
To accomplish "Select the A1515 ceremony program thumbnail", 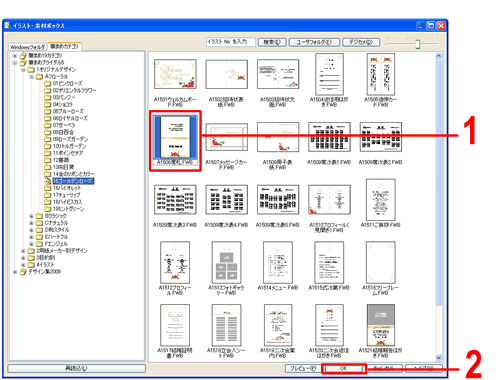I will coord(329,263).
